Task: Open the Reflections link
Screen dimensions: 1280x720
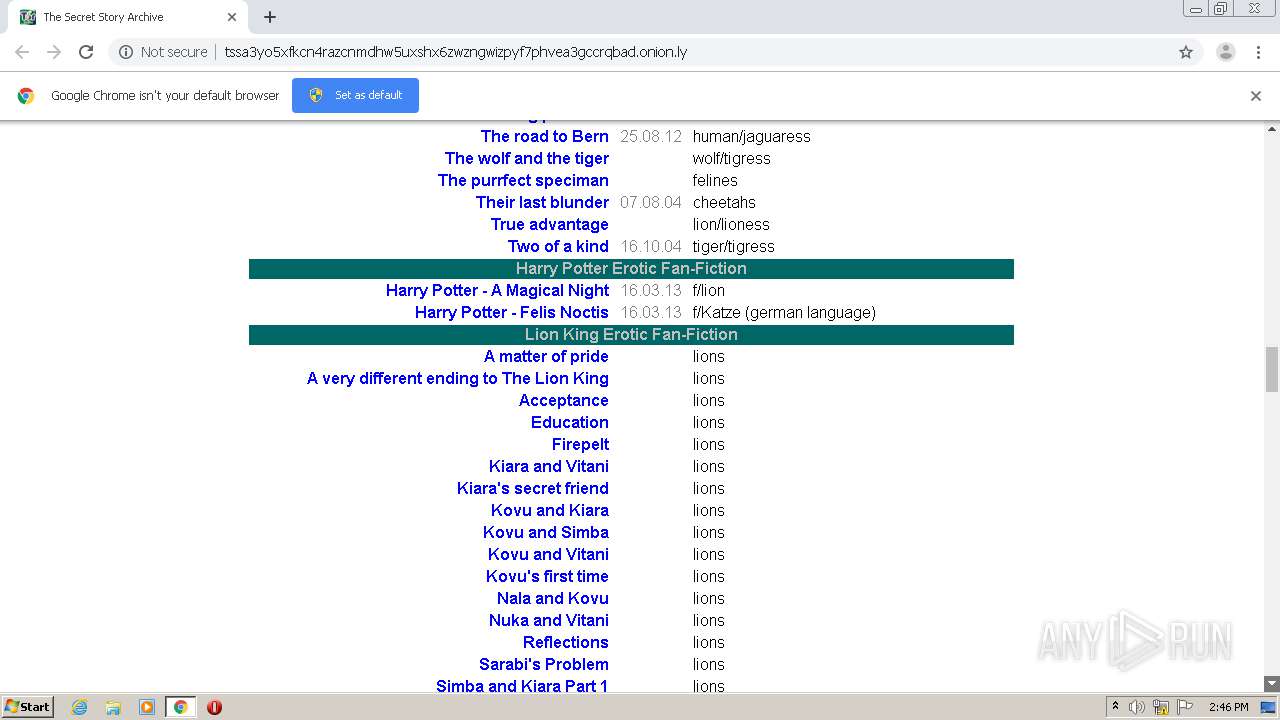Action: (x=566, y=642)
